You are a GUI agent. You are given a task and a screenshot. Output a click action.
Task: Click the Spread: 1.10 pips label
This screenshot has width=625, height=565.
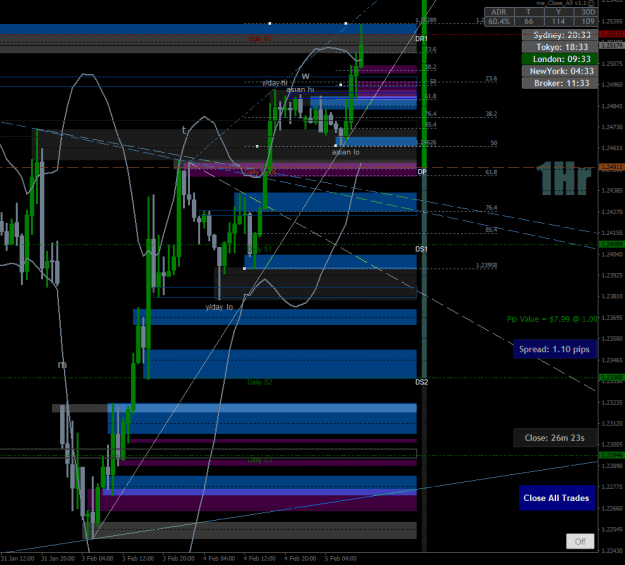coord(554,349)
